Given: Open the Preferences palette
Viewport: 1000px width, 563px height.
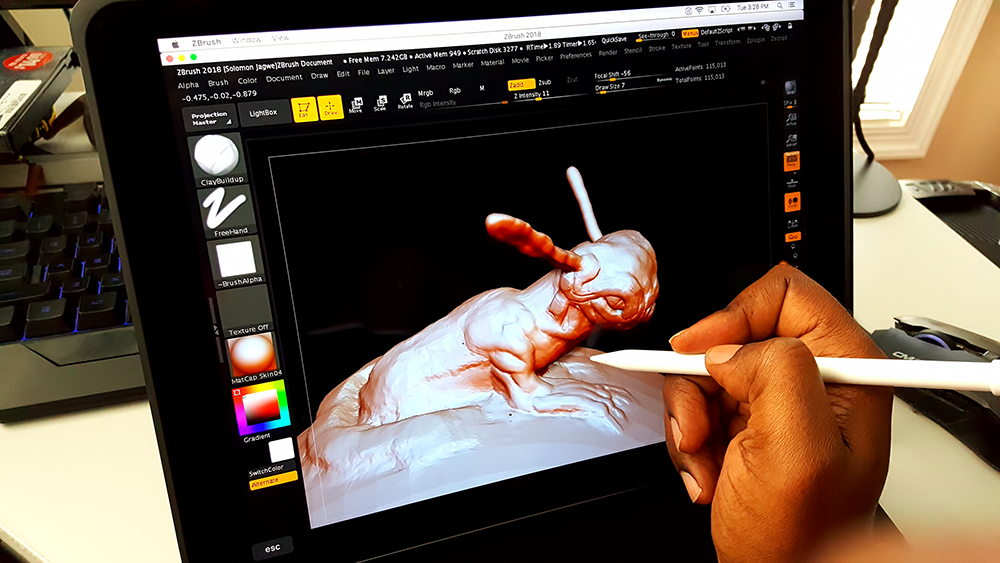Looking at the screenshot, I should (x=576, y=56).
